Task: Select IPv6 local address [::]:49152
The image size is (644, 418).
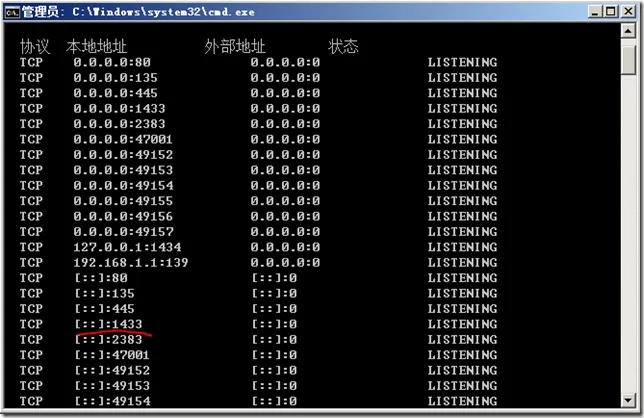Action: [112, 370]
